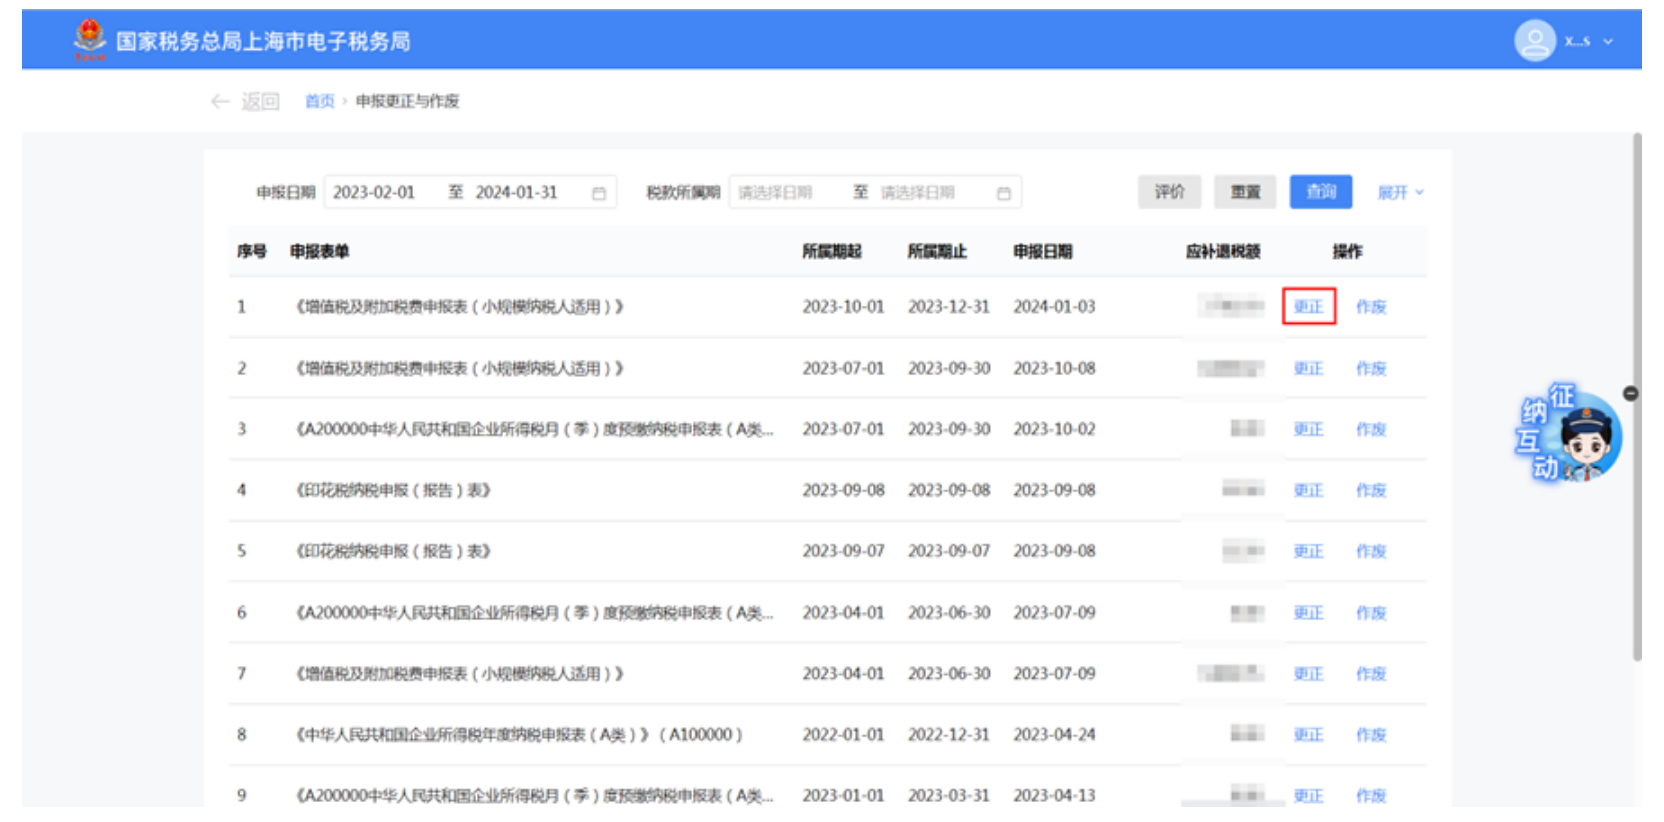Click the 重置 reset button
The height and width of the screenshot is (822, 1664).
1245,192
